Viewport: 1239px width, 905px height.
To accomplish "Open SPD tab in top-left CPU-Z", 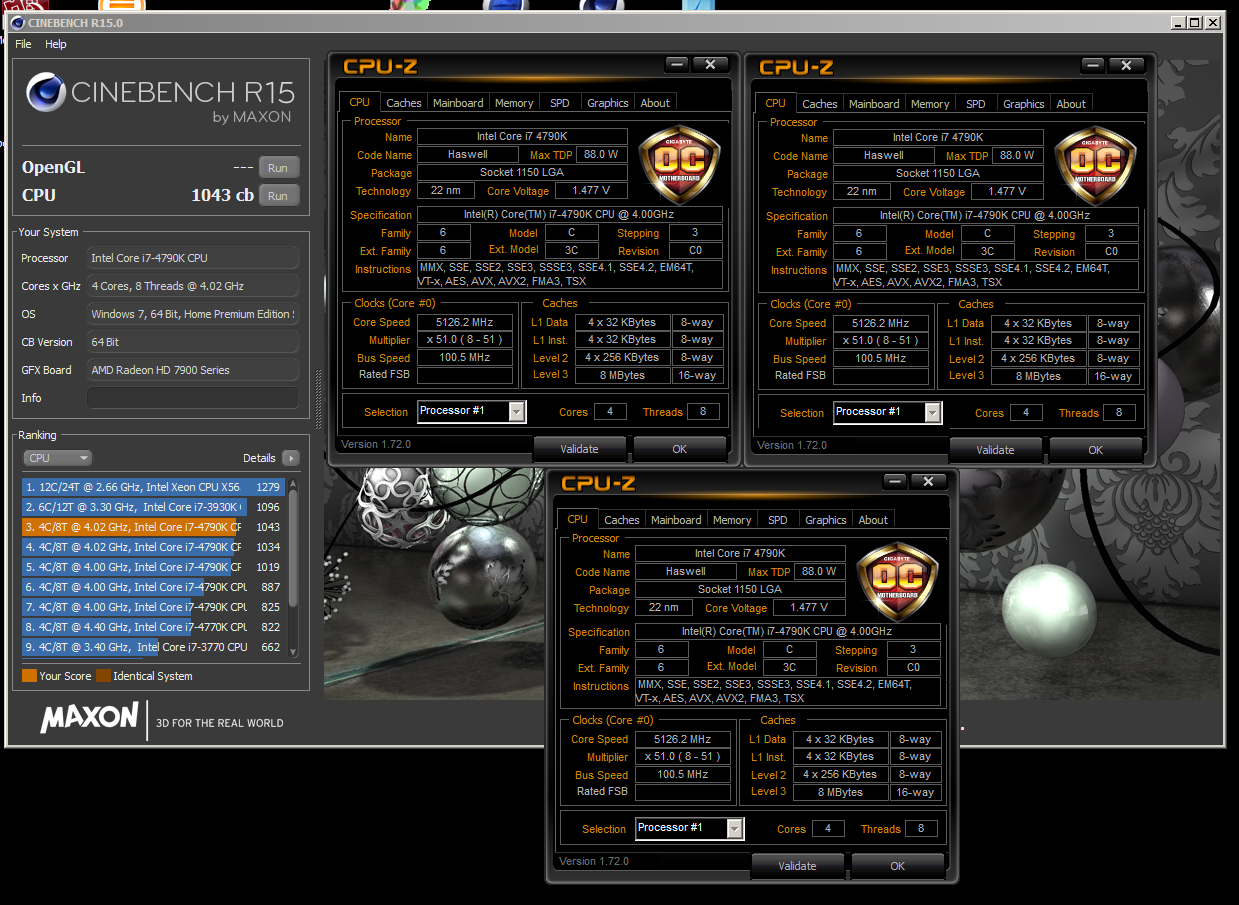I will [560, 103].
